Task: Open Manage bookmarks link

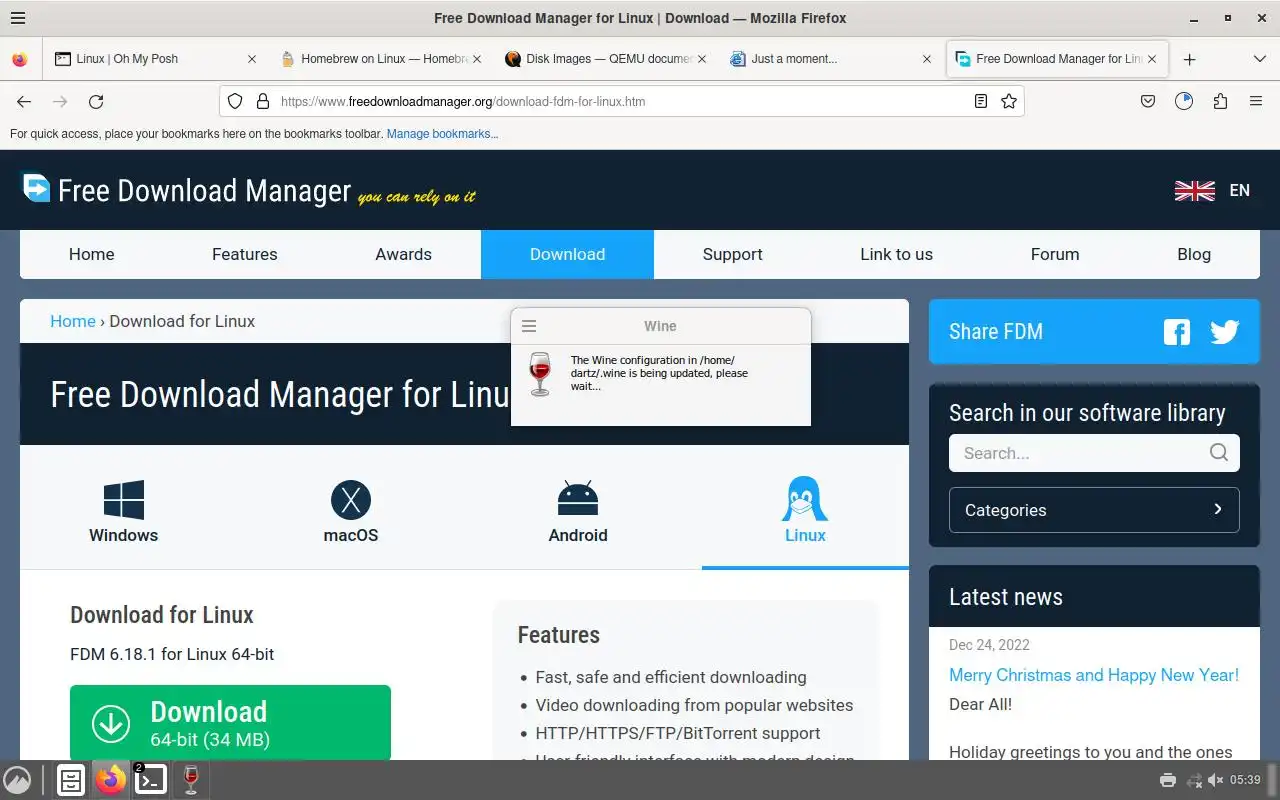Action: (x=442, y=134)
